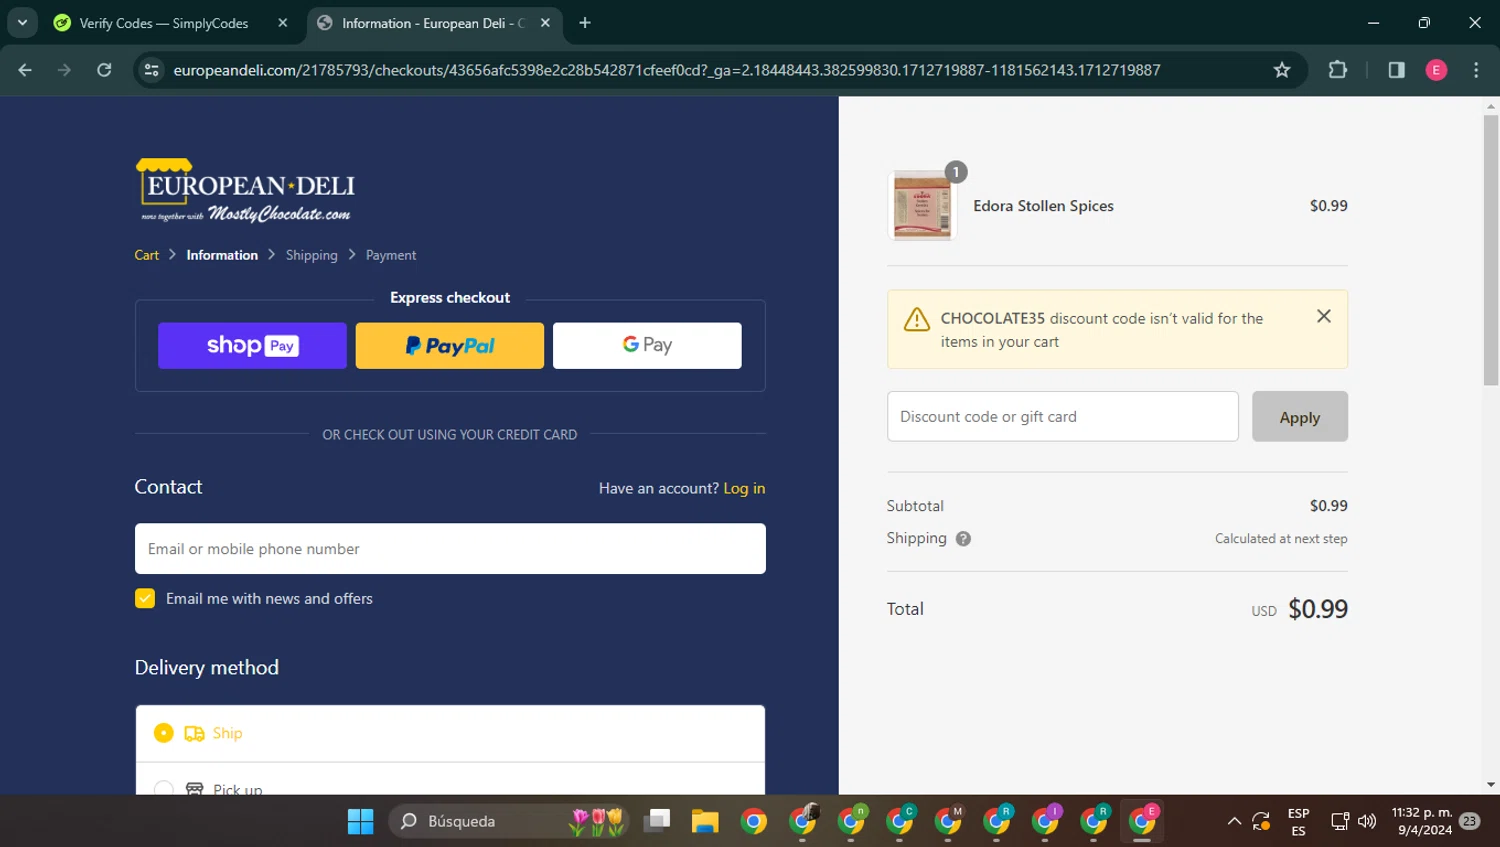Open the active Chrome with E profile badge
Viewport: 1500px width, 847px height.
1142,821
